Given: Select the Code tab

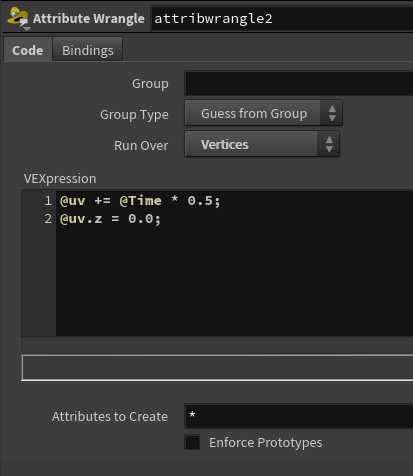Looking at the screenshot, I should (x=27, y=50).
